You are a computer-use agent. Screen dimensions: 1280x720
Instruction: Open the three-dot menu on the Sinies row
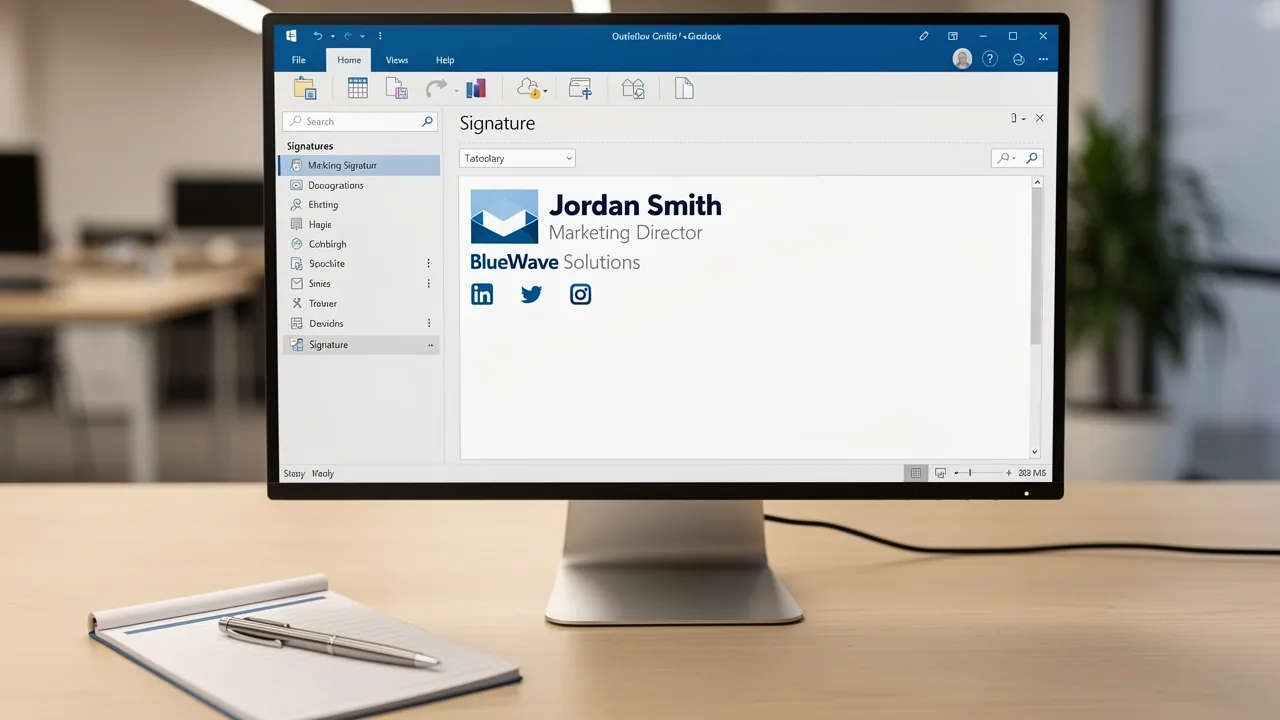pos(429,284)
